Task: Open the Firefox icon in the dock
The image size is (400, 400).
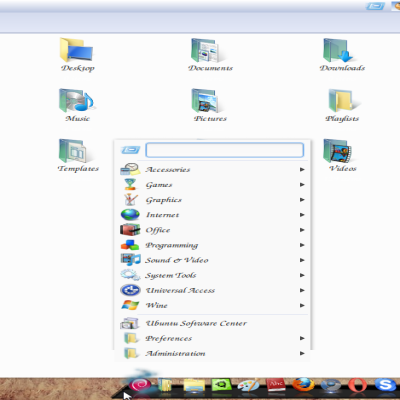Action: click(x=303, y=384)
